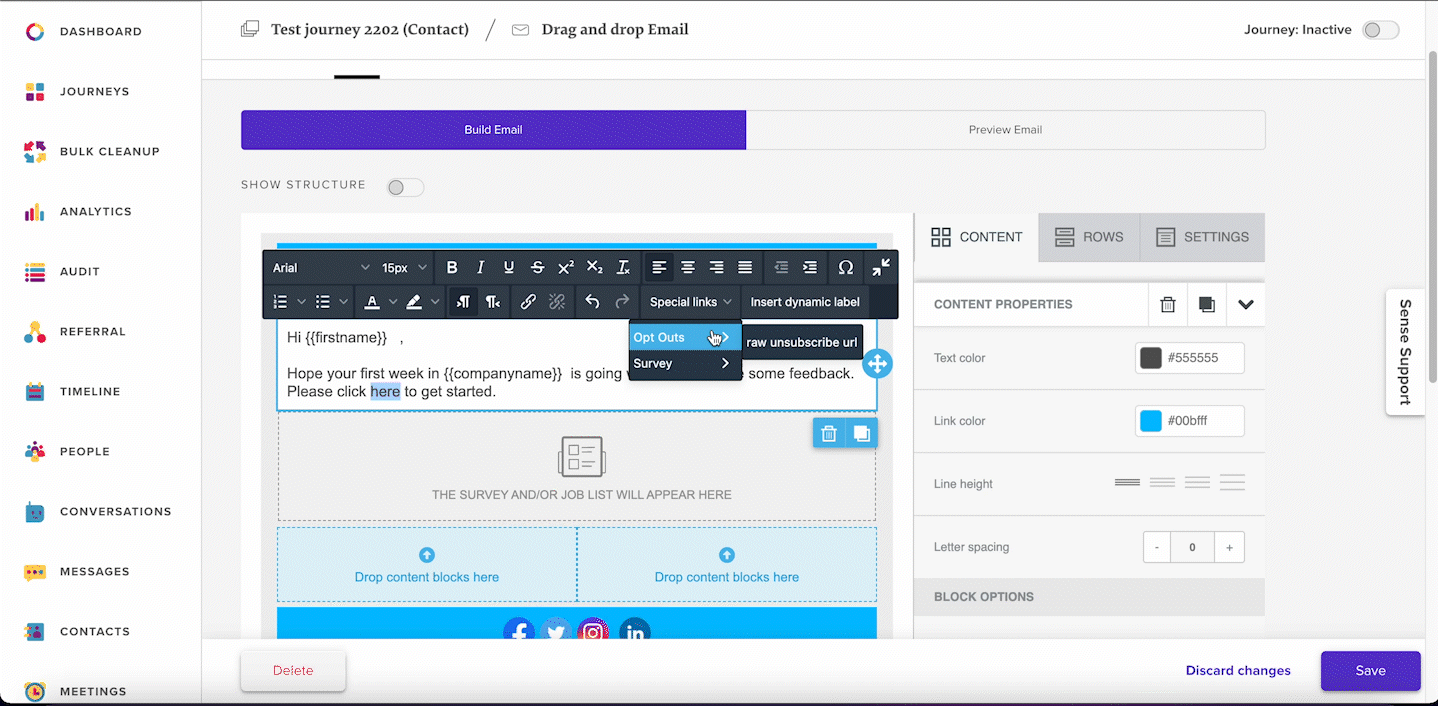Viewport: 1438px width, 706px height.
Task: Expand the Survey submenu
Action: pyautogui.click(x=685, y=363)
